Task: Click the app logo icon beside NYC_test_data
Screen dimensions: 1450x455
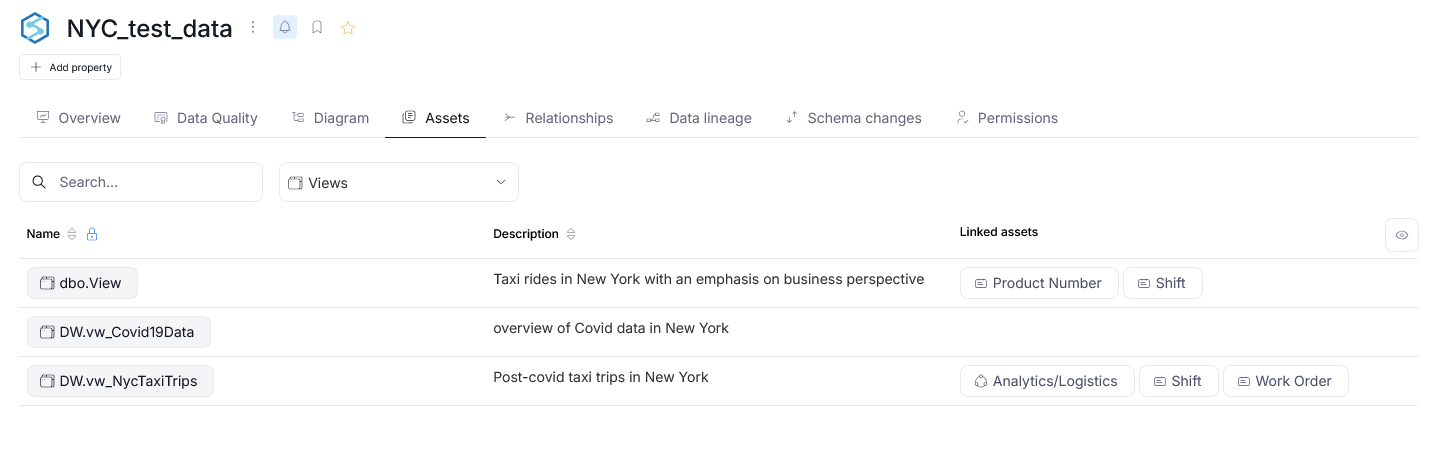Action: tap(35, 28)
